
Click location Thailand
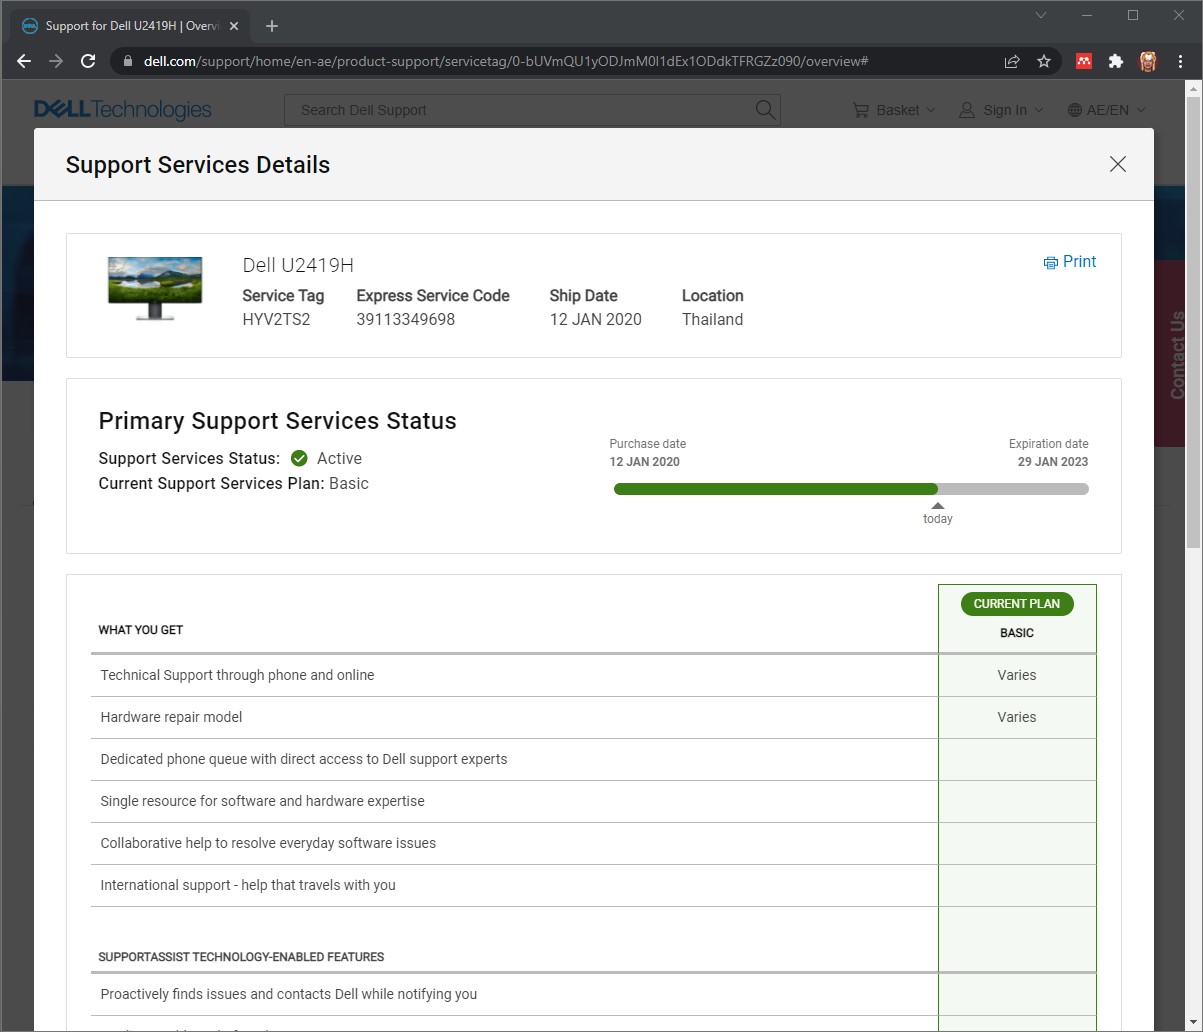point(713,320)
